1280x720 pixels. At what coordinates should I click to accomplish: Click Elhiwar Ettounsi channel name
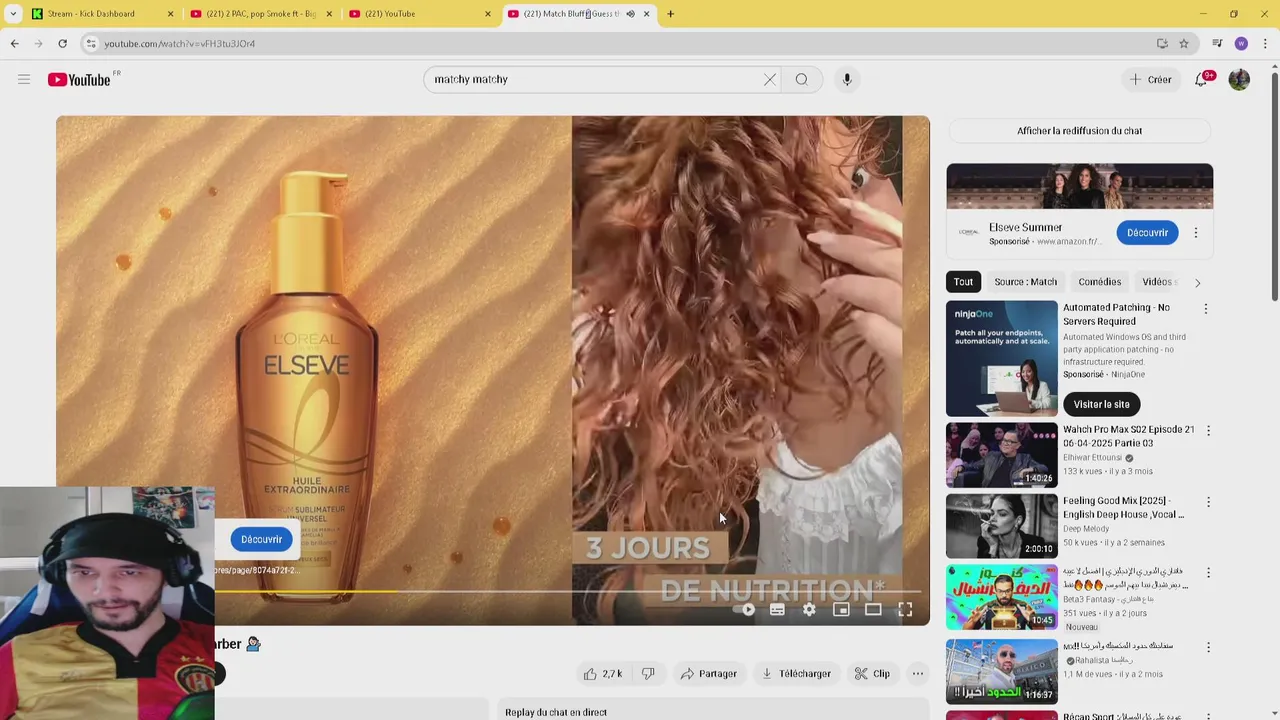pyautogui.click(x=1092, y=457)
